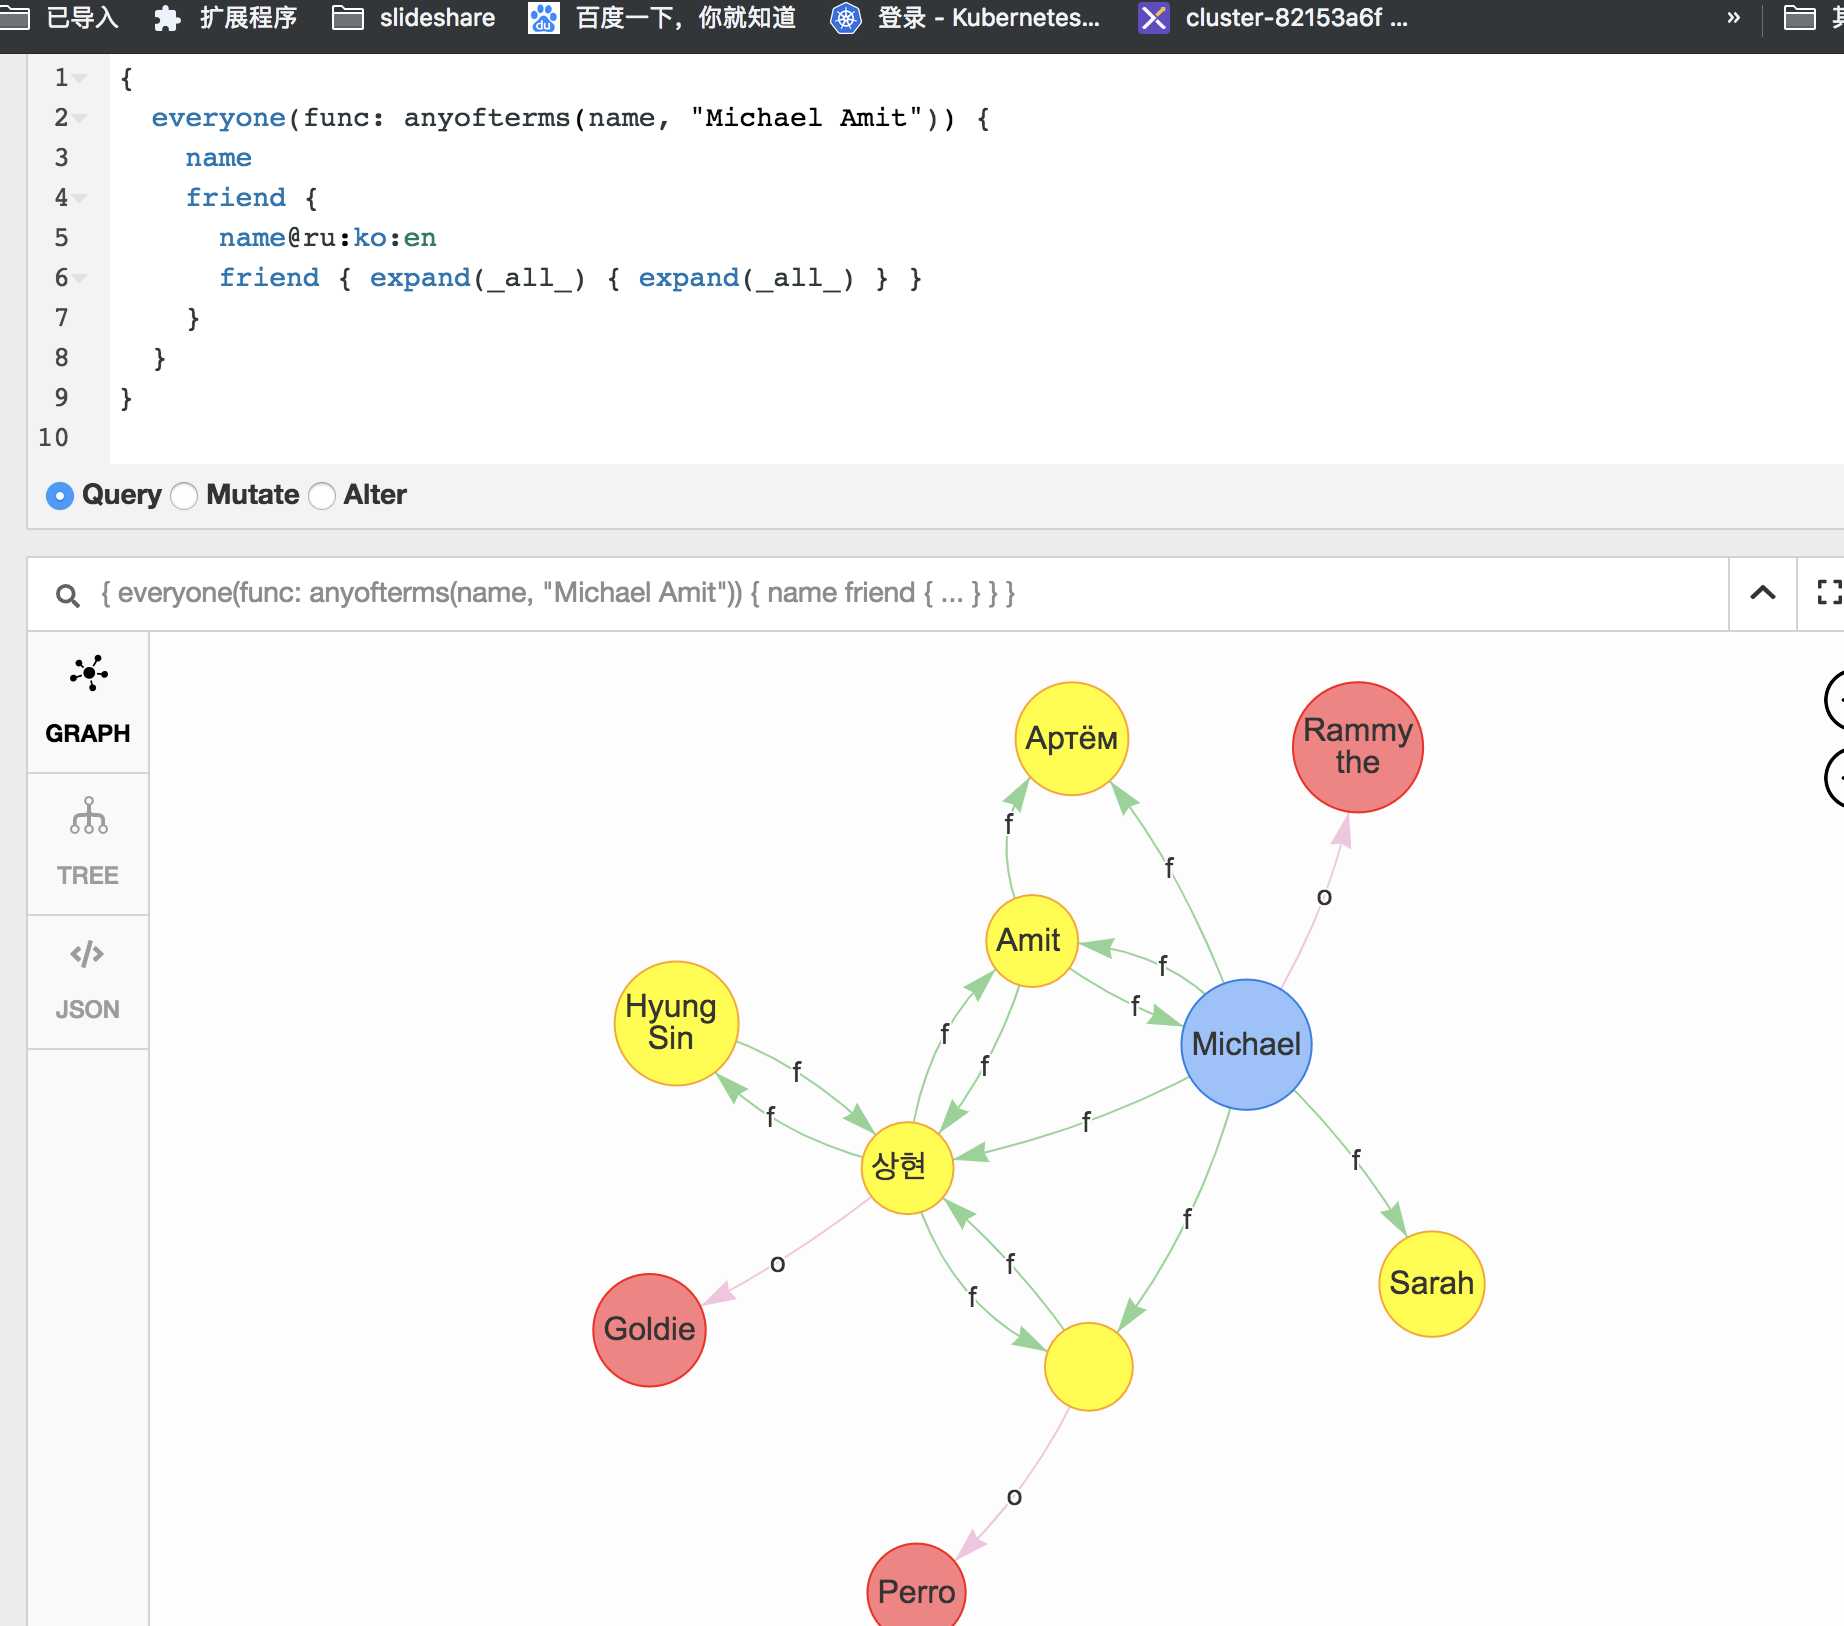The image size is (1844, 1626).
Task: Open the cluster-82153a6f bookmark
Action: pyautogui.click(x=1273, y=18)
